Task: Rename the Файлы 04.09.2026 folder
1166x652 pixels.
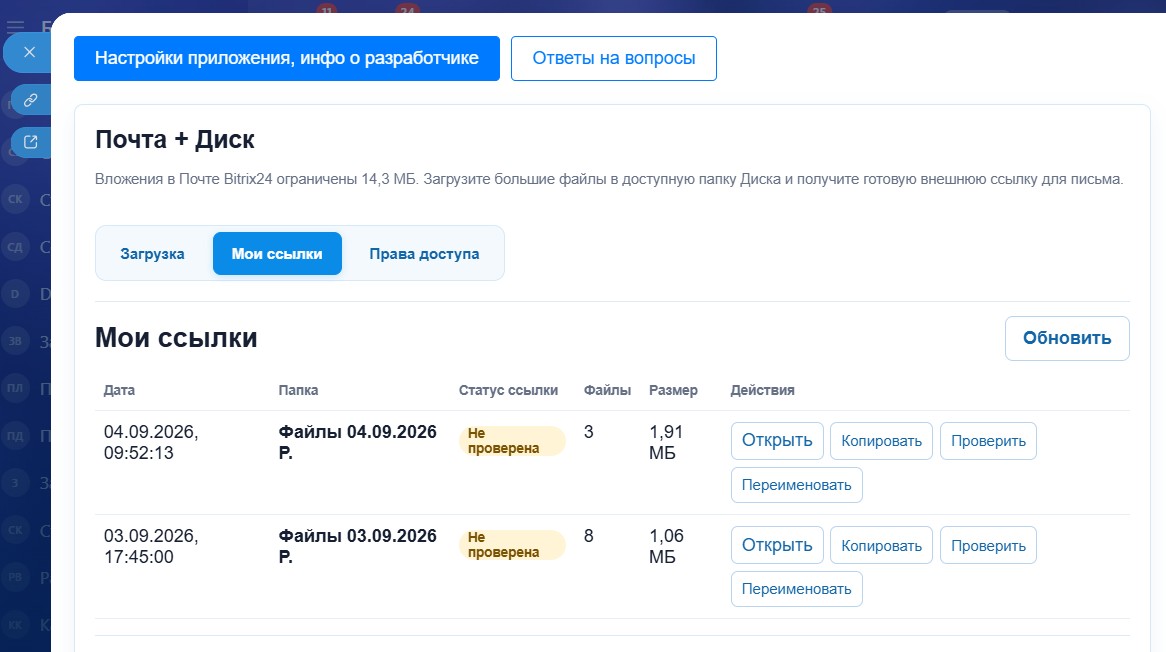Action: 796,485
